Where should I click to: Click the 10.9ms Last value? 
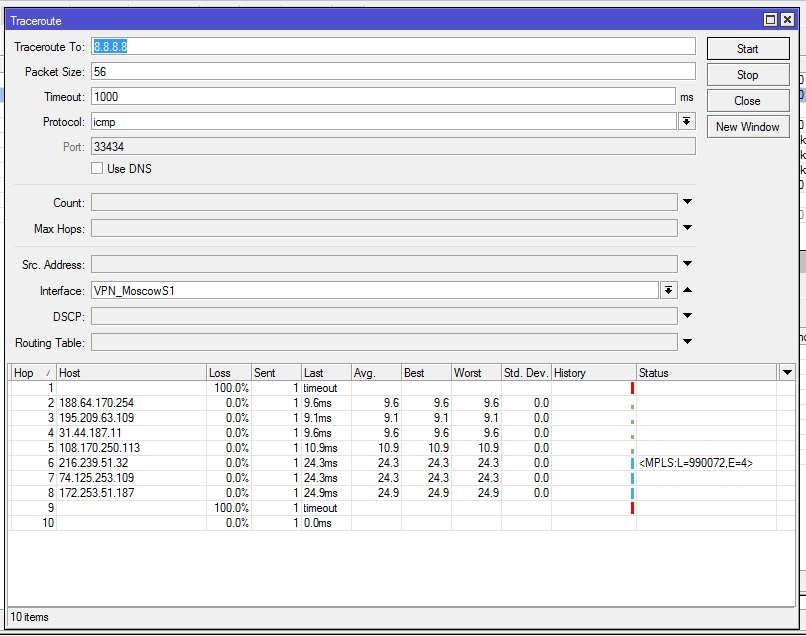coord(320,447)
